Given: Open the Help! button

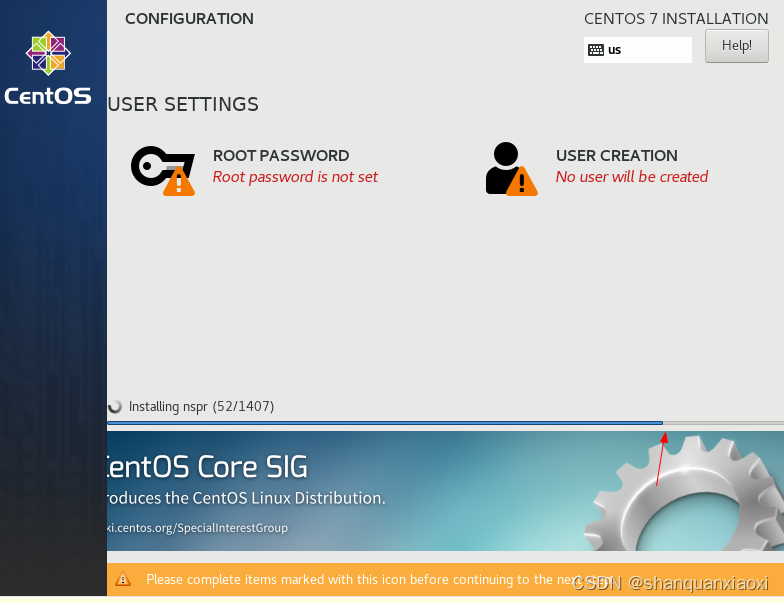Looking at the screenshot, I should [736, 46].
